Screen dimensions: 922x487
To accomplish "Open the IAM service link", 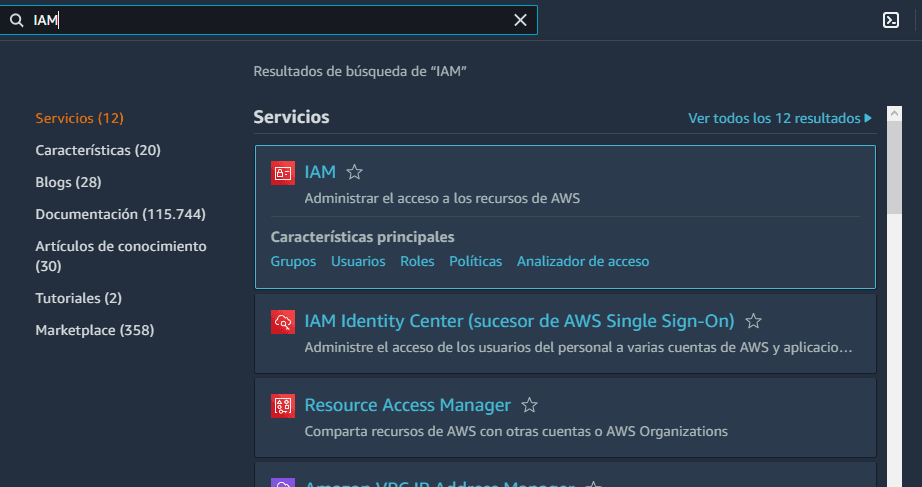I will pyautogui.click(x=320, y=172).
